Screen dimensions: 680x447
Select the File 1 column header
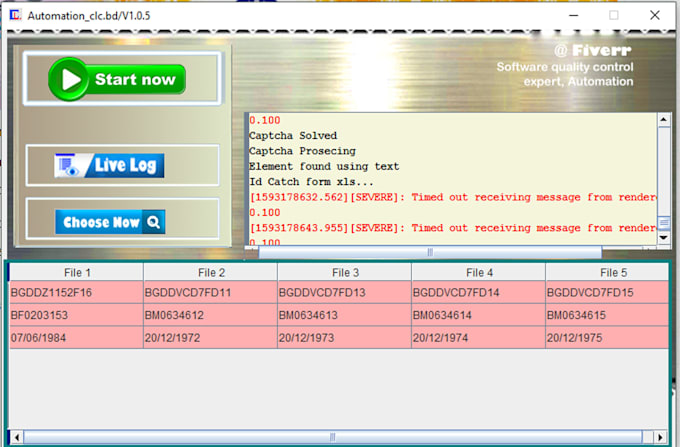(77, 272)
